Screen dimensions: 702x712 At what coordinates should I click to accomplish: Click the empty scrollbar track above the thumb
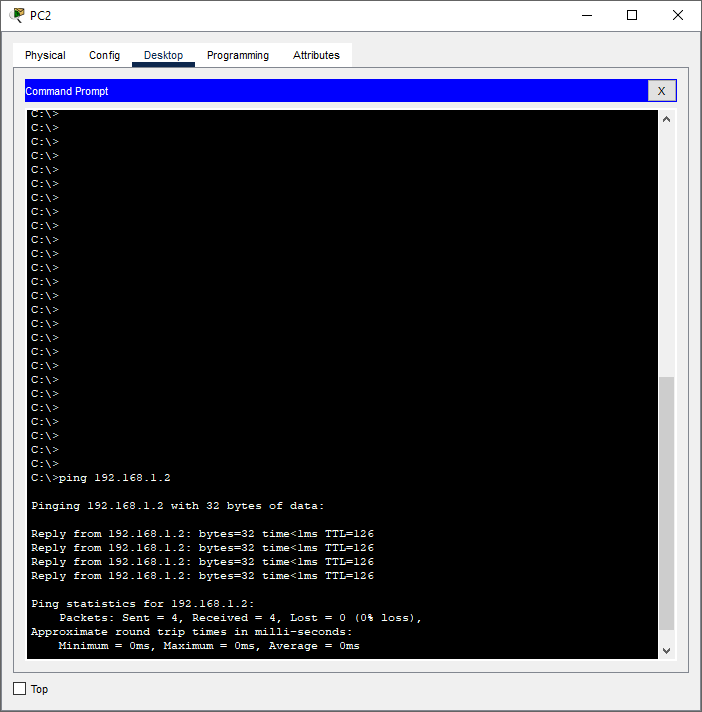point(667,250)
